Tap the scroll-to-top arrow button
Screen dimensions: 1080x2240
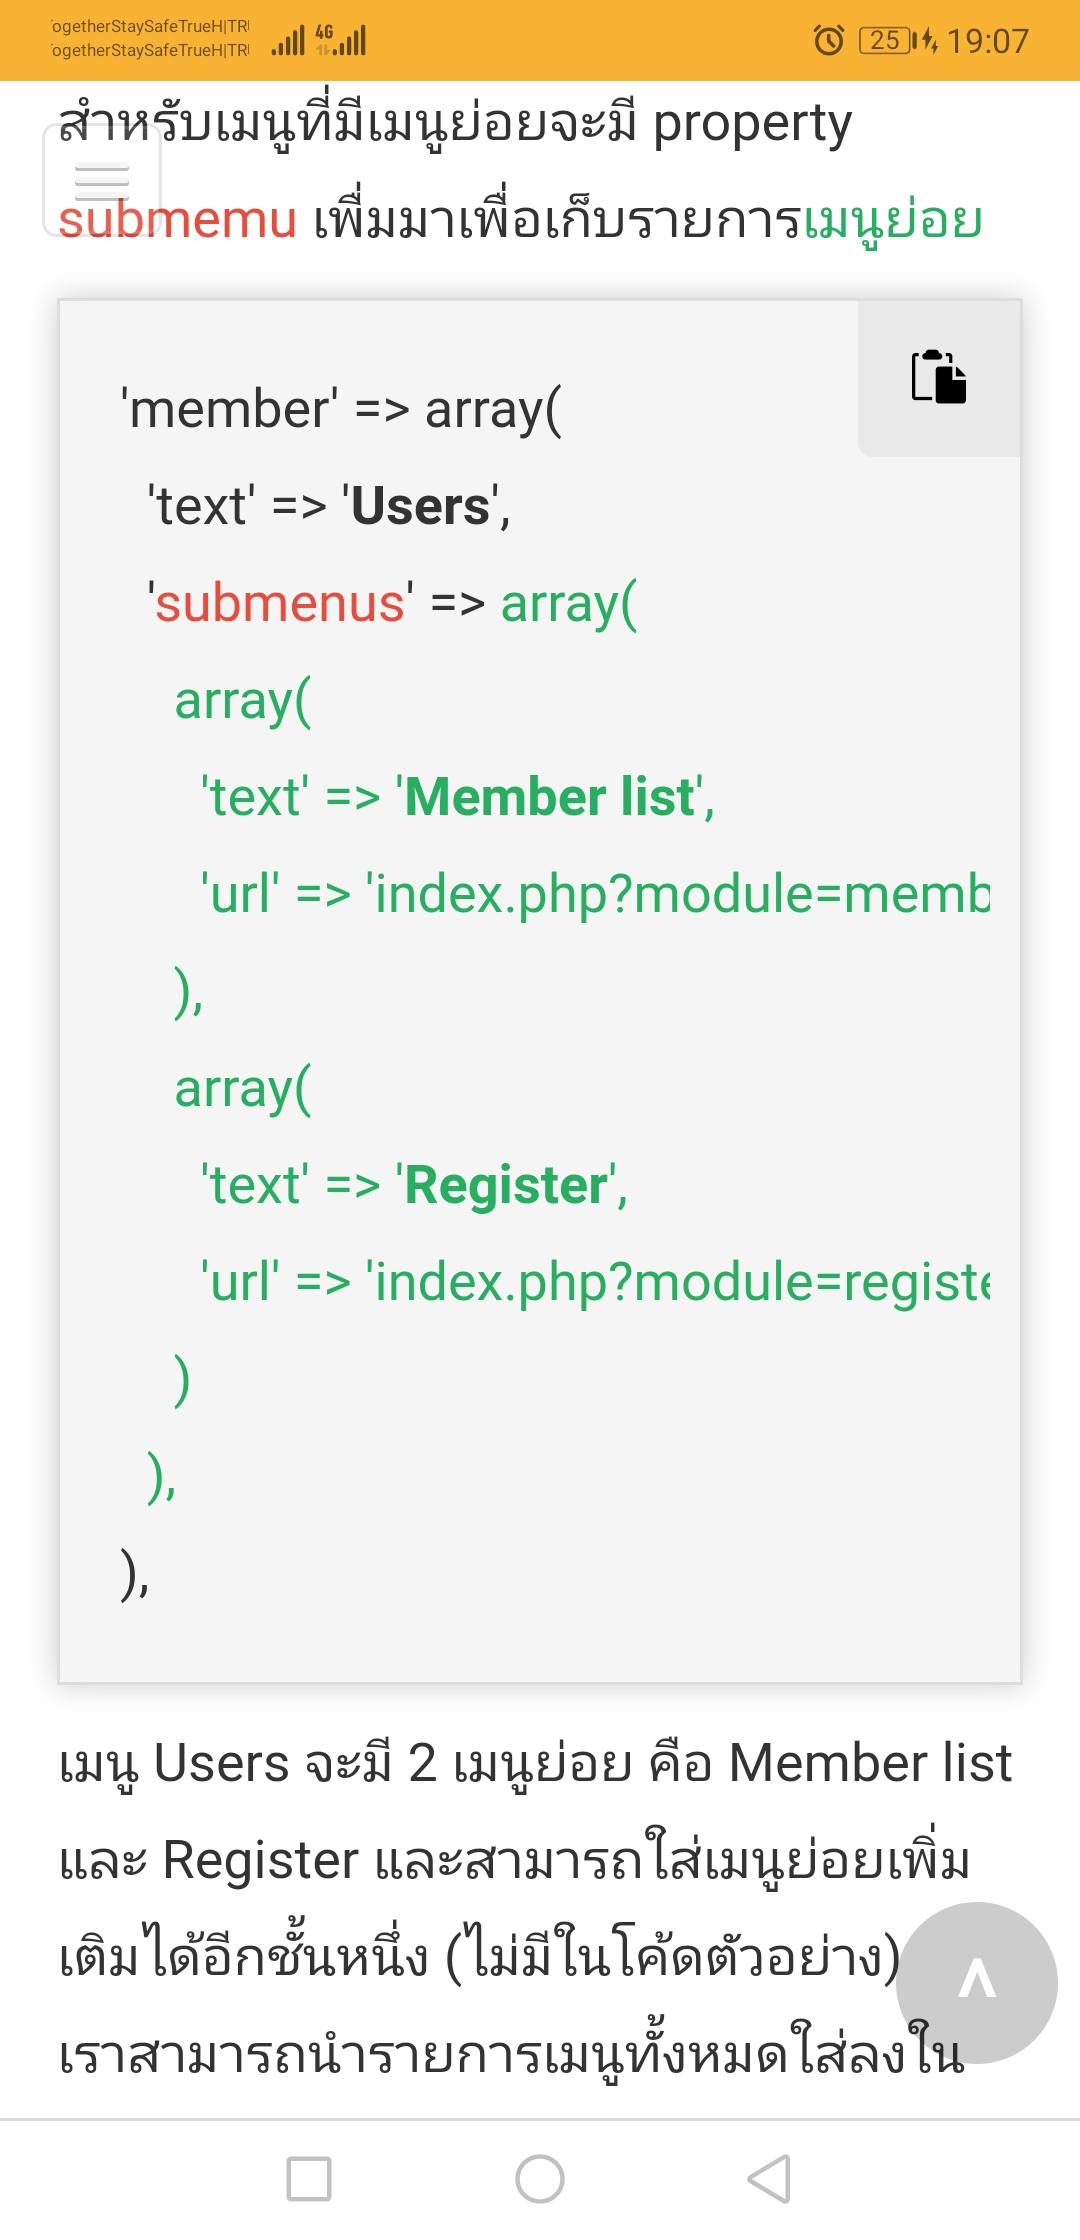coord(976,1982)
